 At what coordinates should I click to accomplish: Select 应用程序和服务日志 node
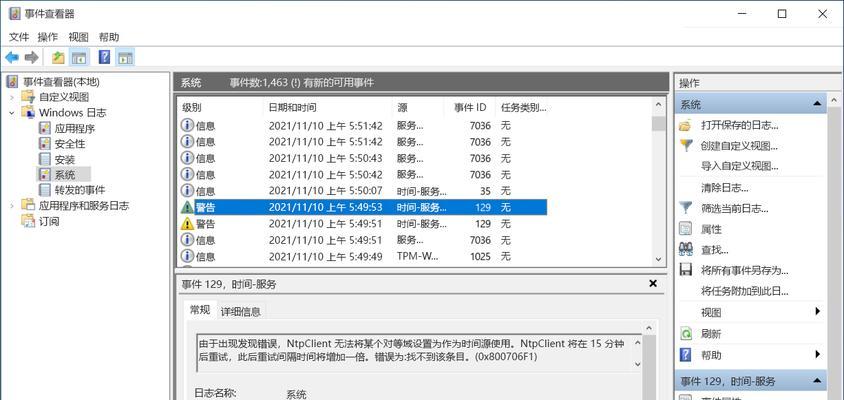[x=83, y=206]
